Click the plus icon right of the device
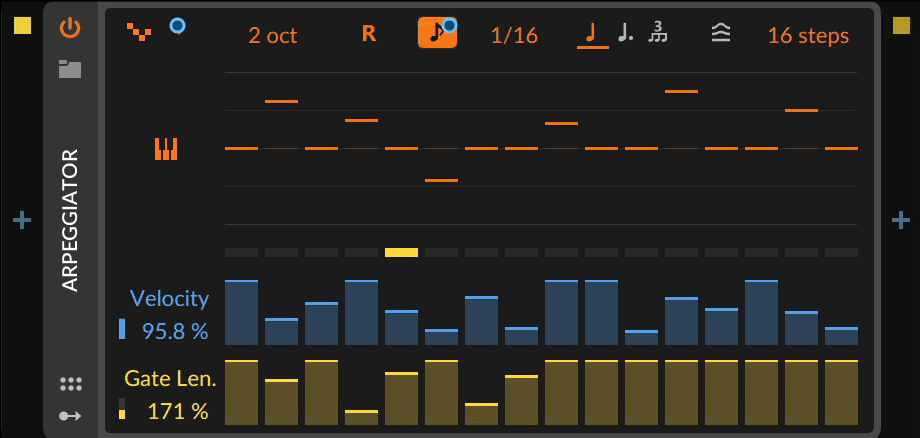Screen dimensions: 920x438 click(x=900, y=220)
